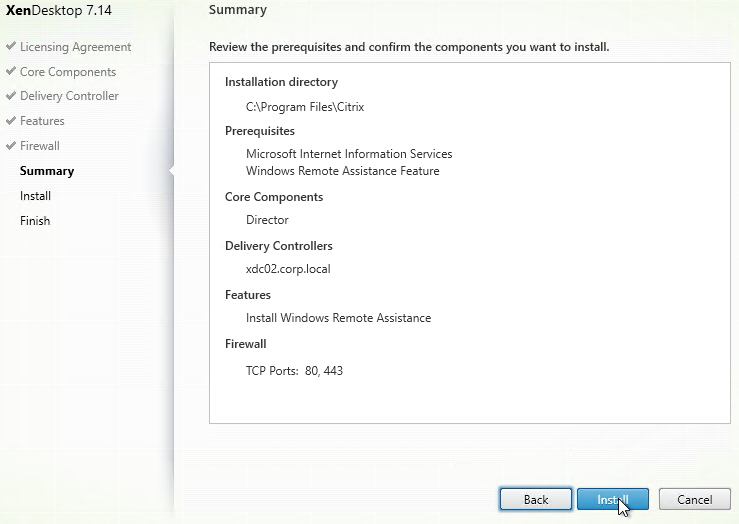
Task: Click the Finish step in sidebar
Action: (x=35, y=221)
